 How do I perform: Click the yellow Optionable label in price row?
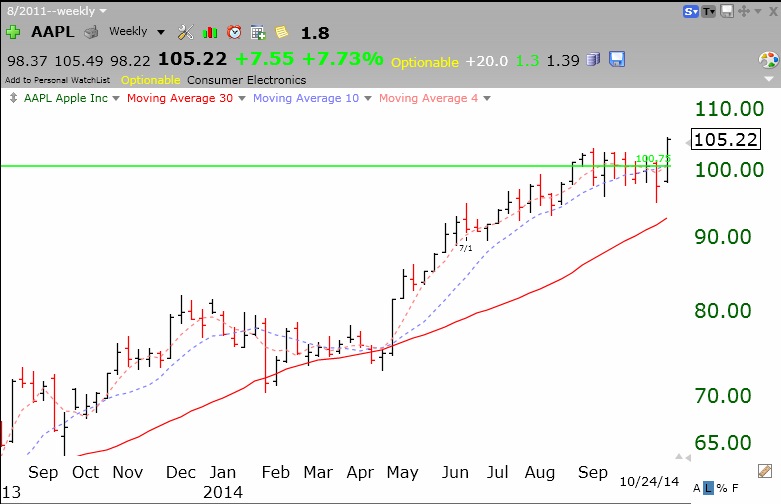425,62
